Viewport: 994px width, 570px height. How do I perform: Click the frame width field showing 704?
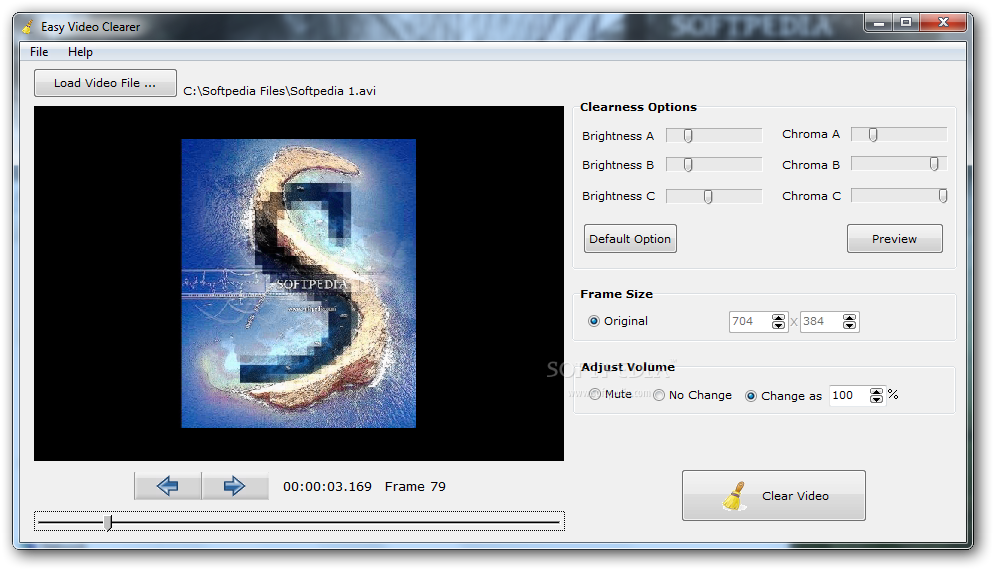tap(751, 321)
